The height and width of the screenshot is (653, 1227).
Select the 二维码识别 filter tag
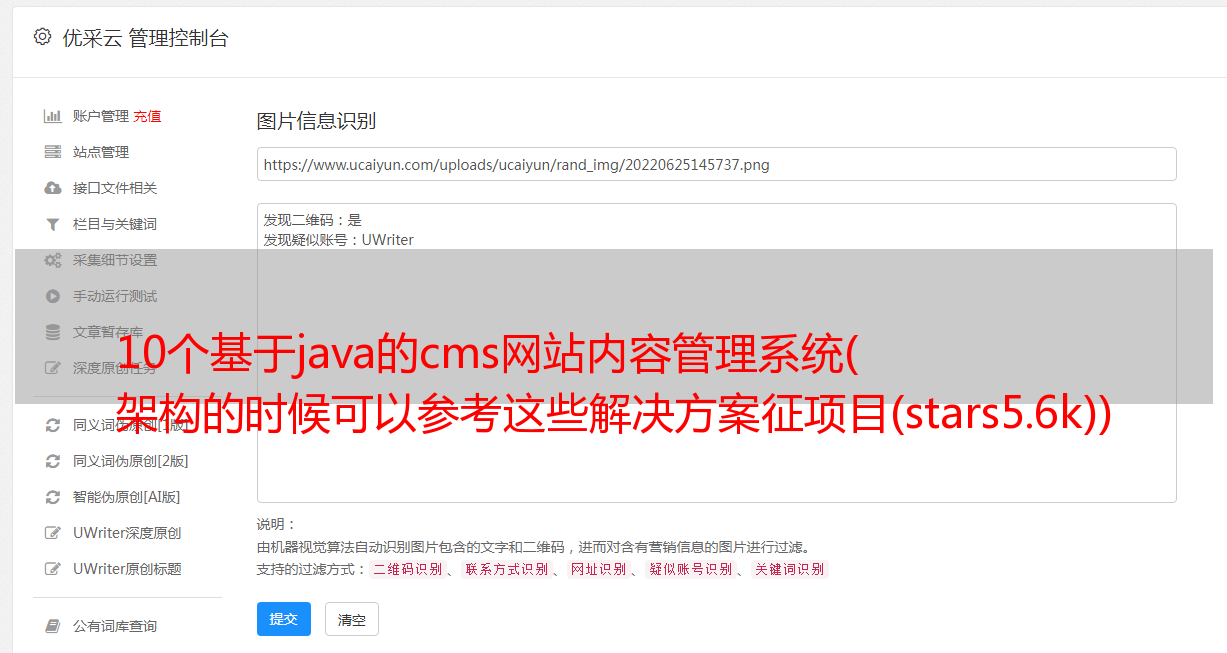click(407, 569)
